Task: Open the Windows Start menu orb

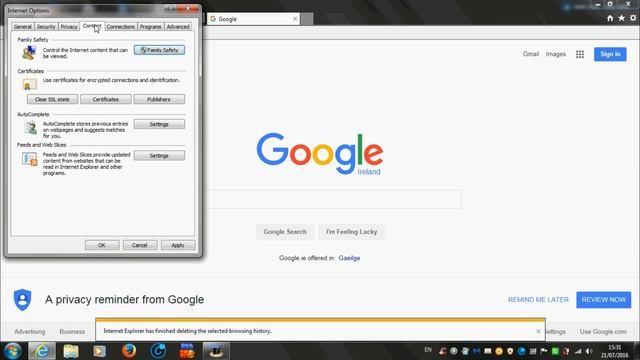Action: point(13,351)
